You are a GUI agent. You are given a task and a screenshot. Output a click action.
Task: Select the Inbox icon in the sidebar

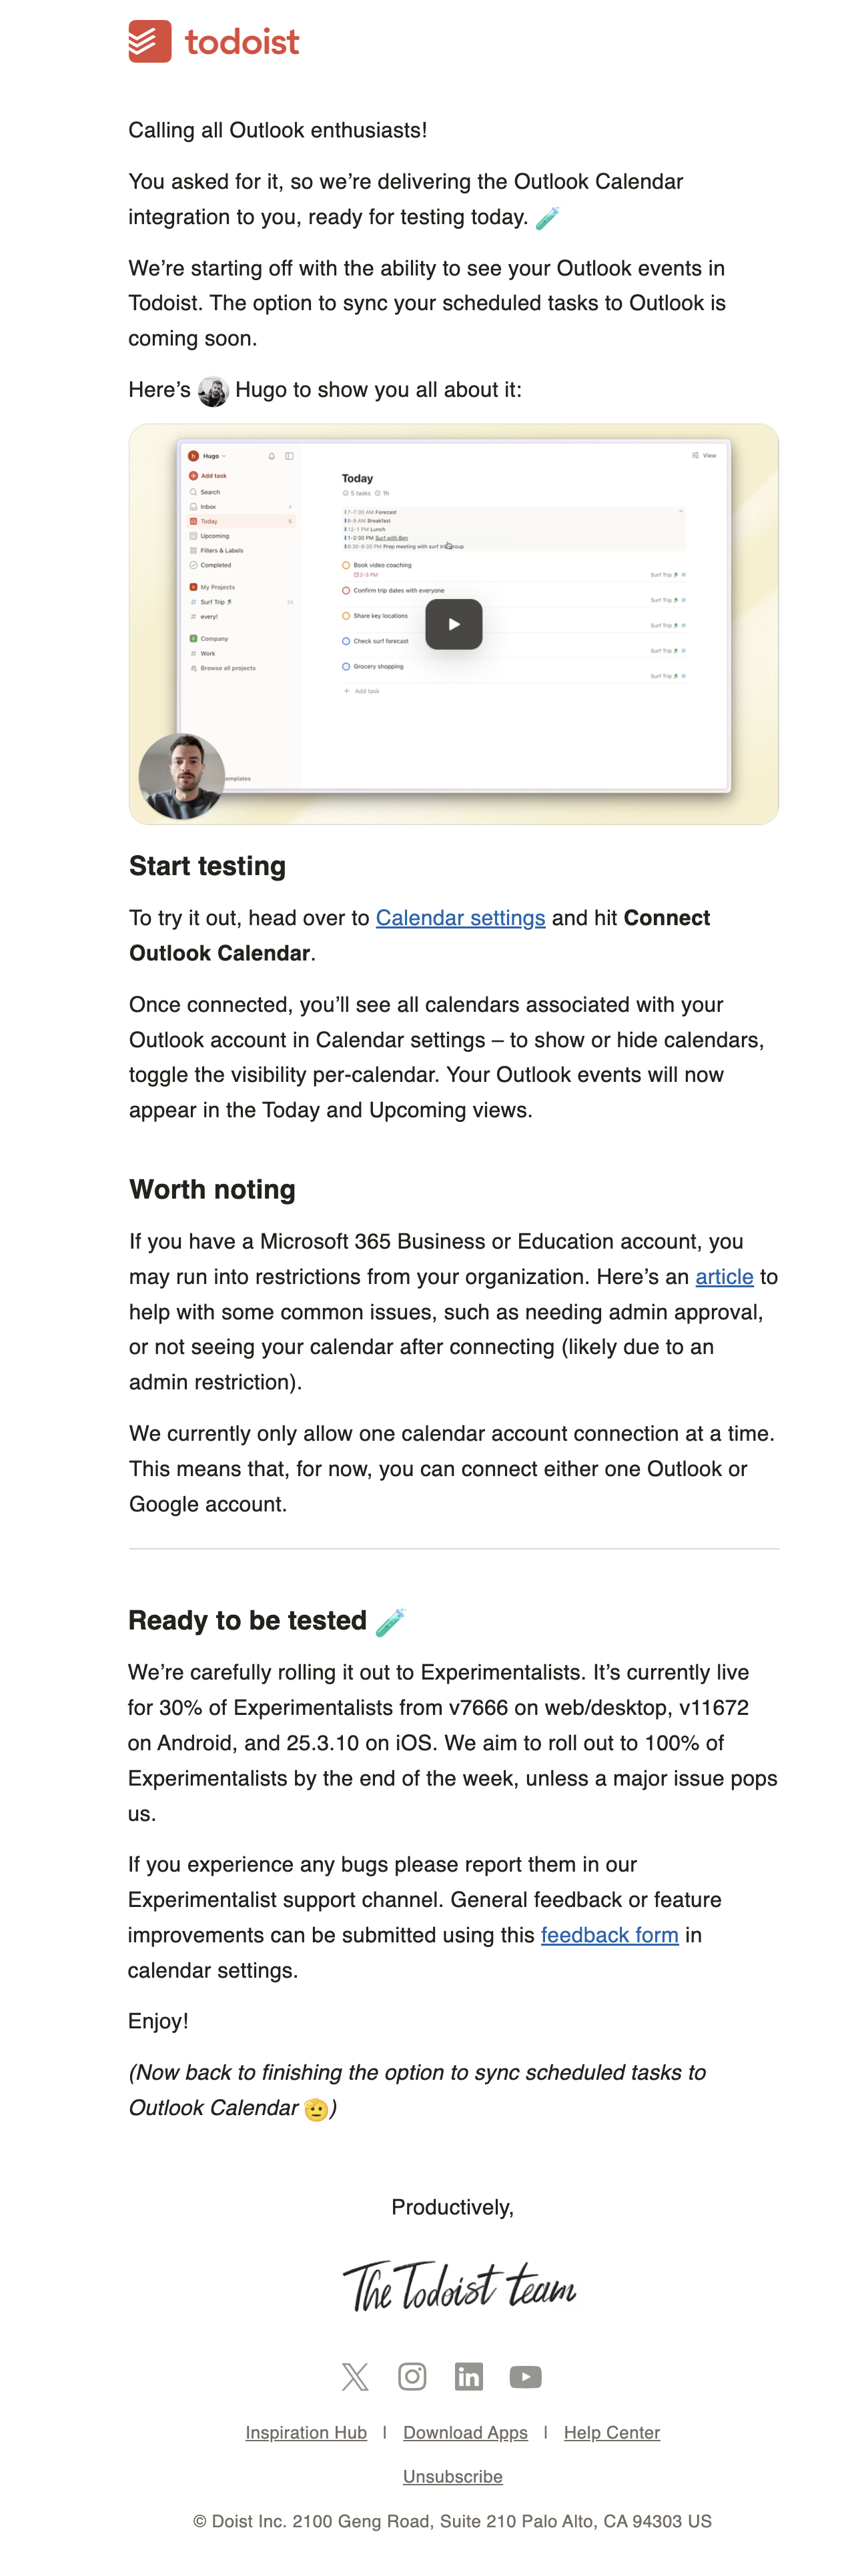tap(194, 507)
